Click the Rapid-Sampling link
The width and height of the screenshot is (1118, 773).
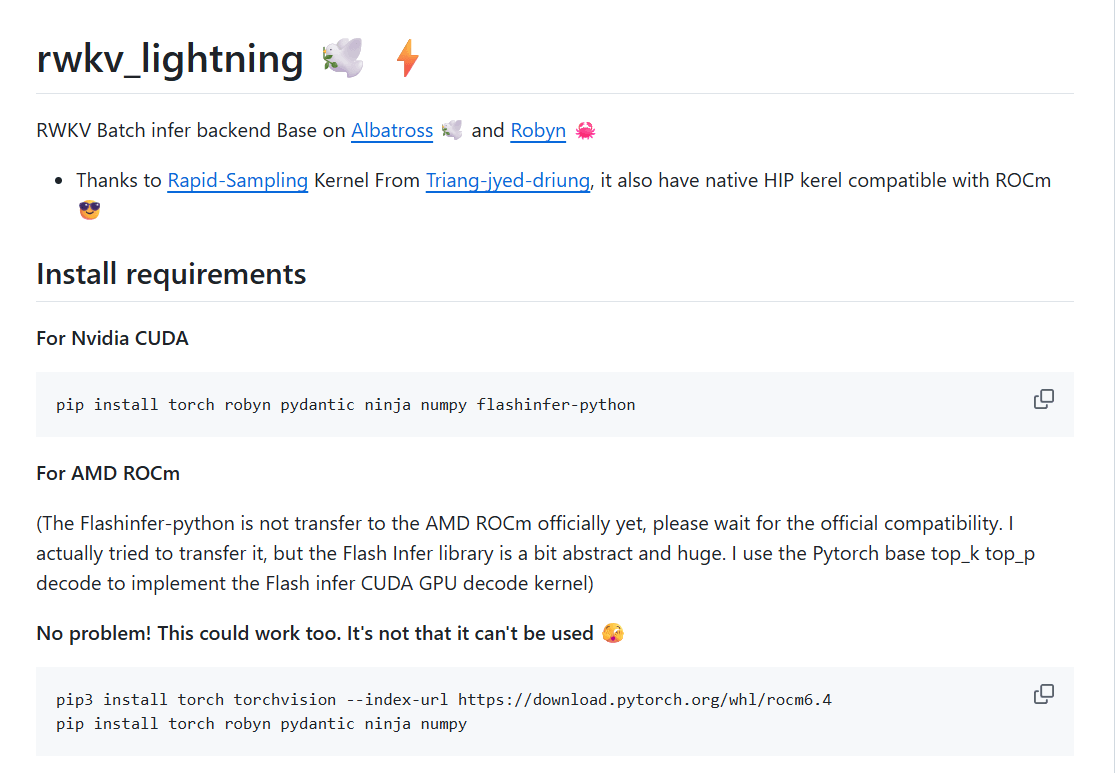(237, 180)
